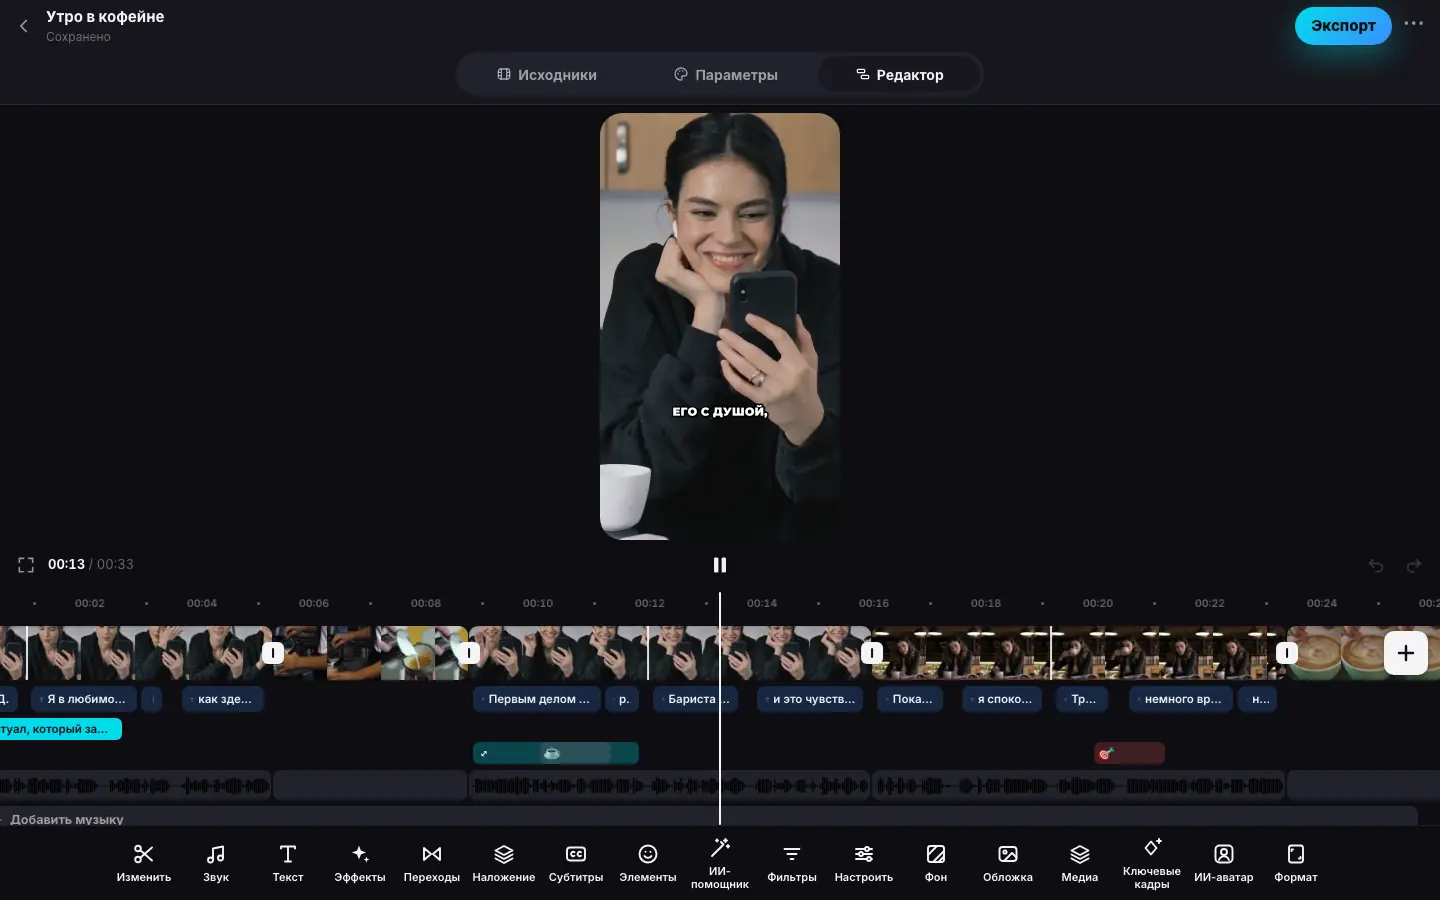The height and width of the screenshot is (900, 1440).
Task: Open the Формат aspect ratio tool
Action: [x=1296, y=863]
